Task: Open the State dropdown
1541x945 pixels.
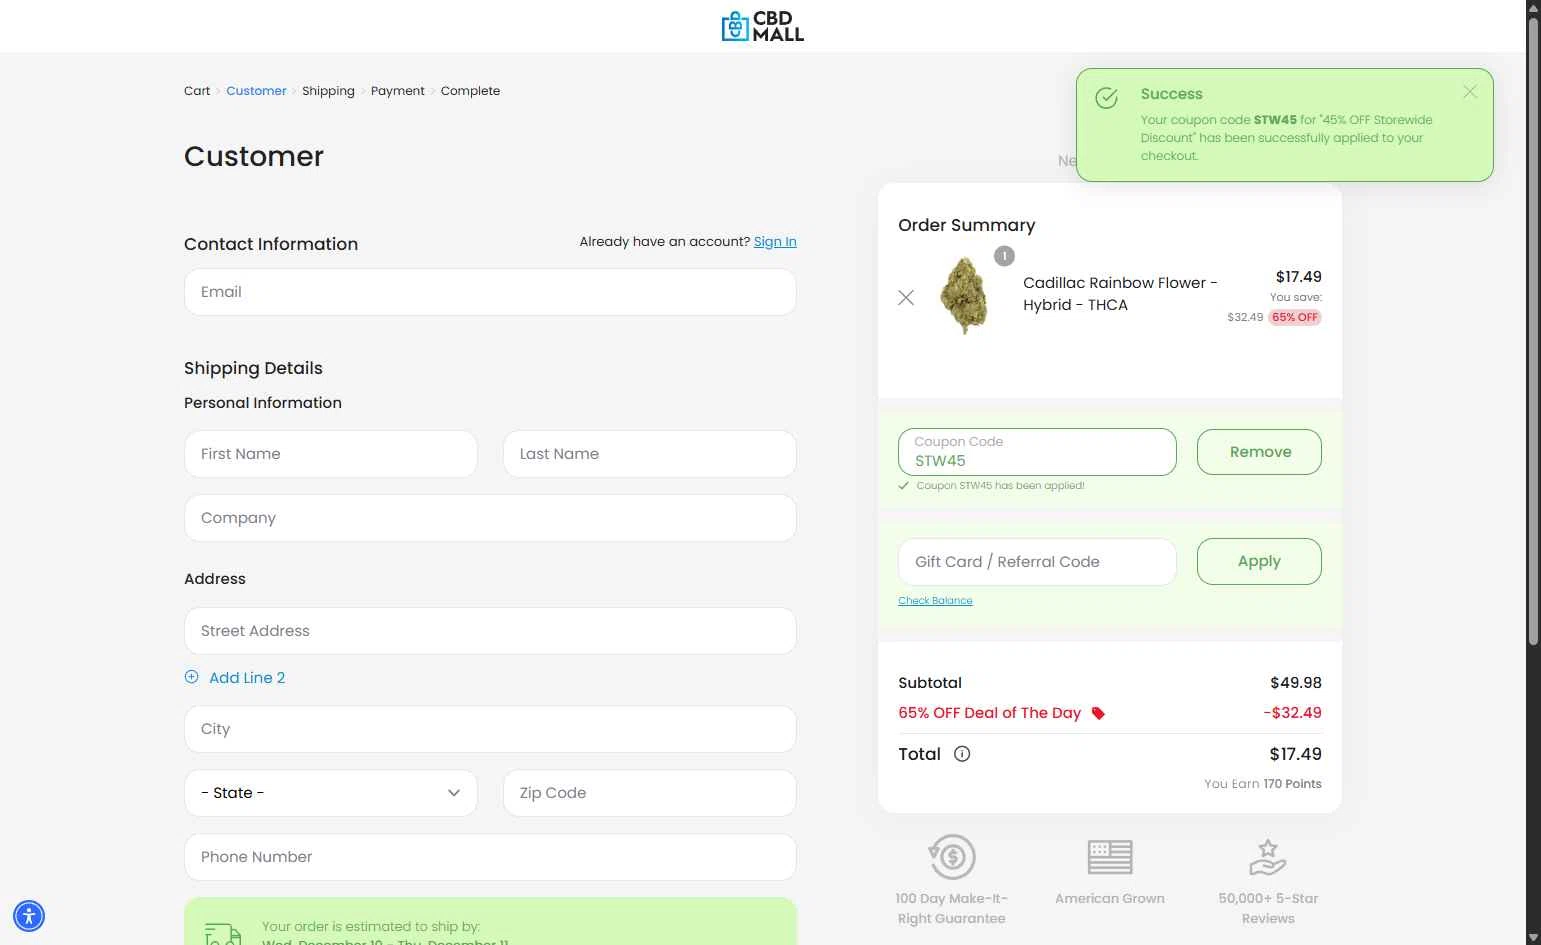Action: coord(331,793)
